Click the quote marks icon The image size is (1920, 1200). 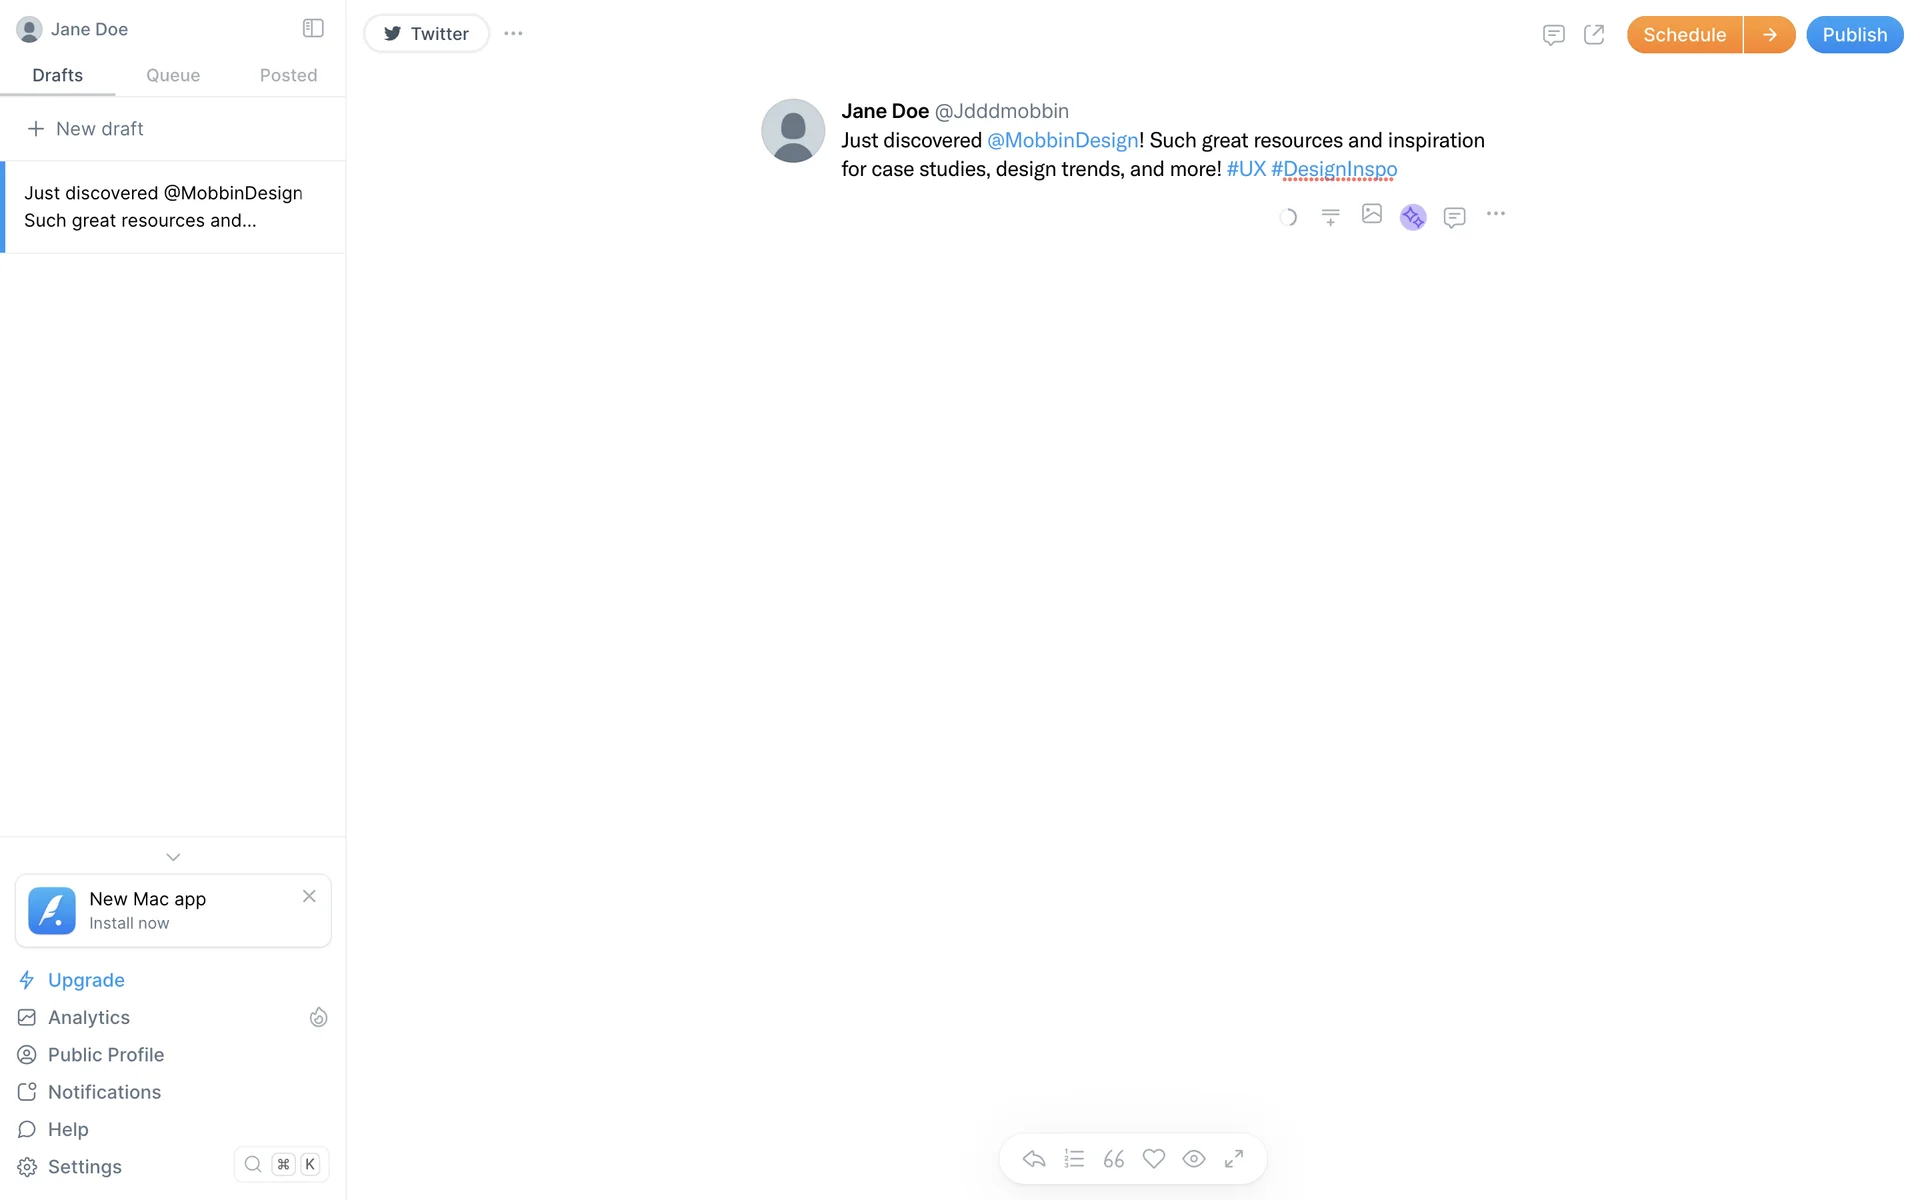pos(1114,1159)
